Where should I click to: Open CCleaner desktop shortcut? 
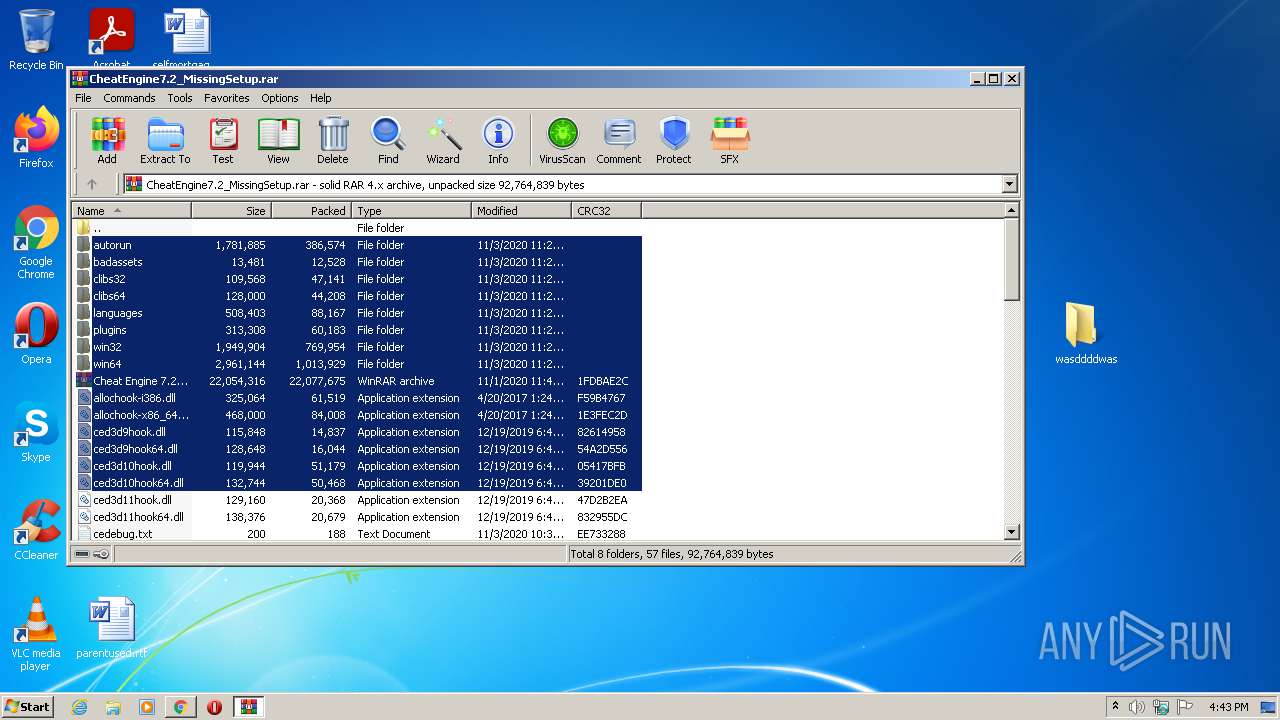36,530
